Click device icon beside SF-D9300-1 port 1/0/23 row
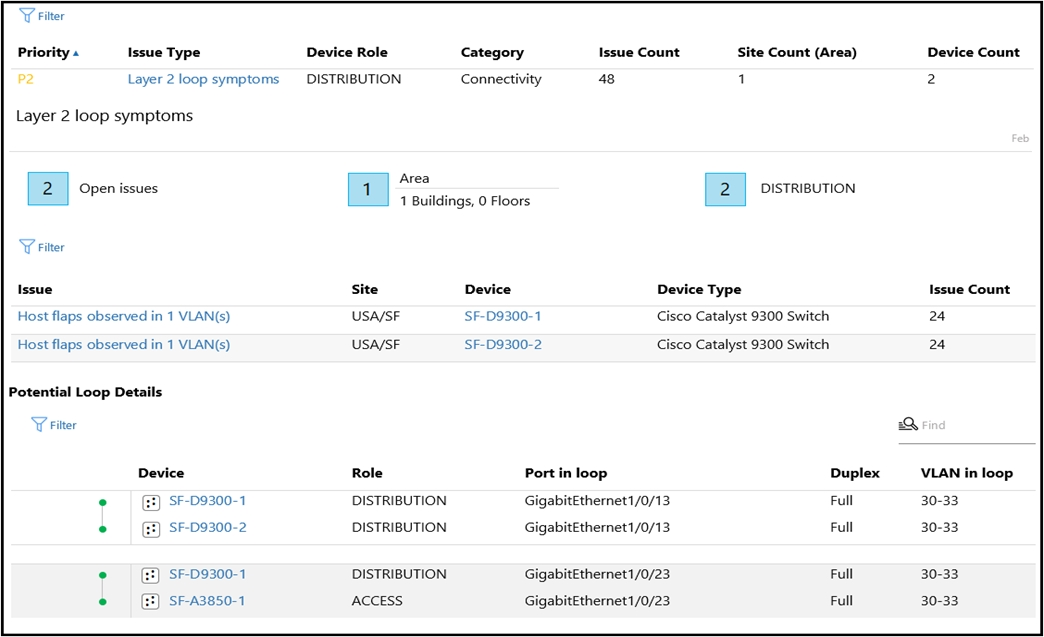Image resolution: width=1044 pixels, height=637 pixels. point(150,575)
